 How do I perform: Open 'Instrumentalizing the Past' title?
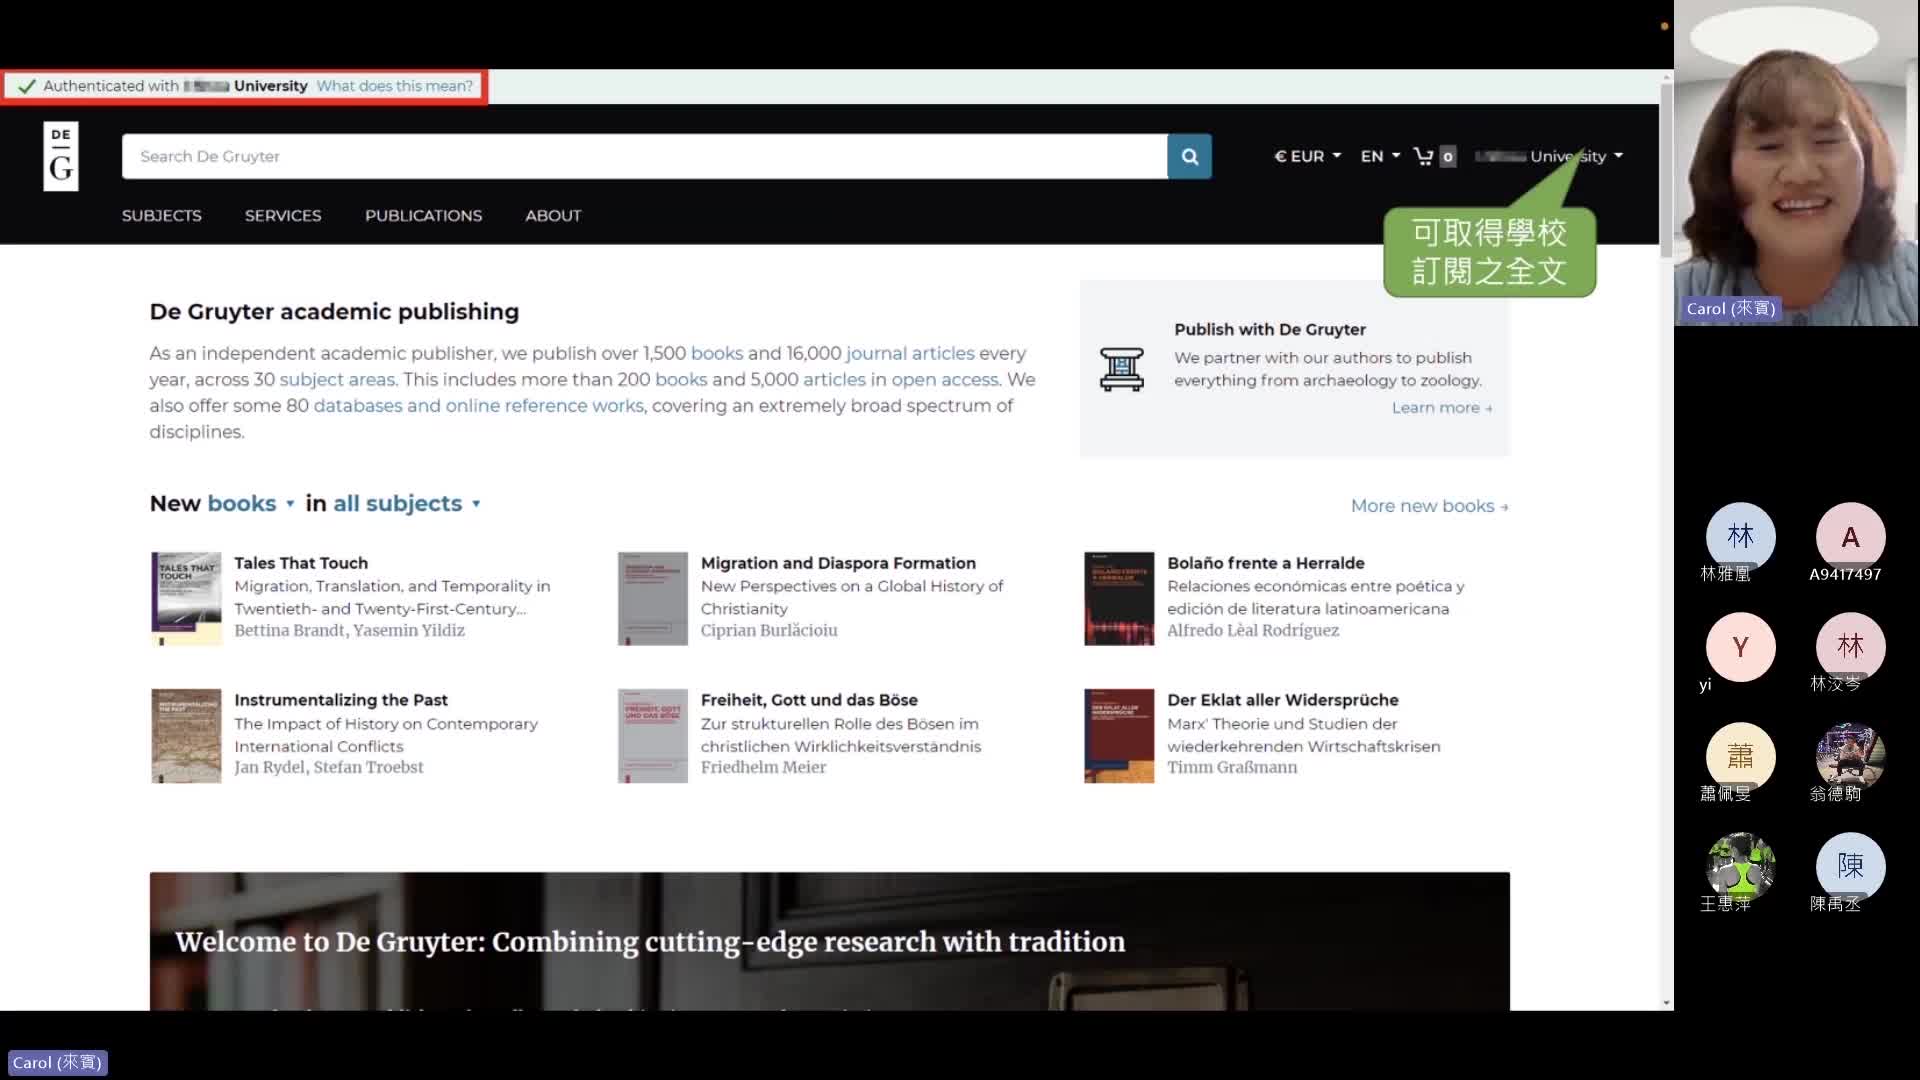[x=341, y=700]
